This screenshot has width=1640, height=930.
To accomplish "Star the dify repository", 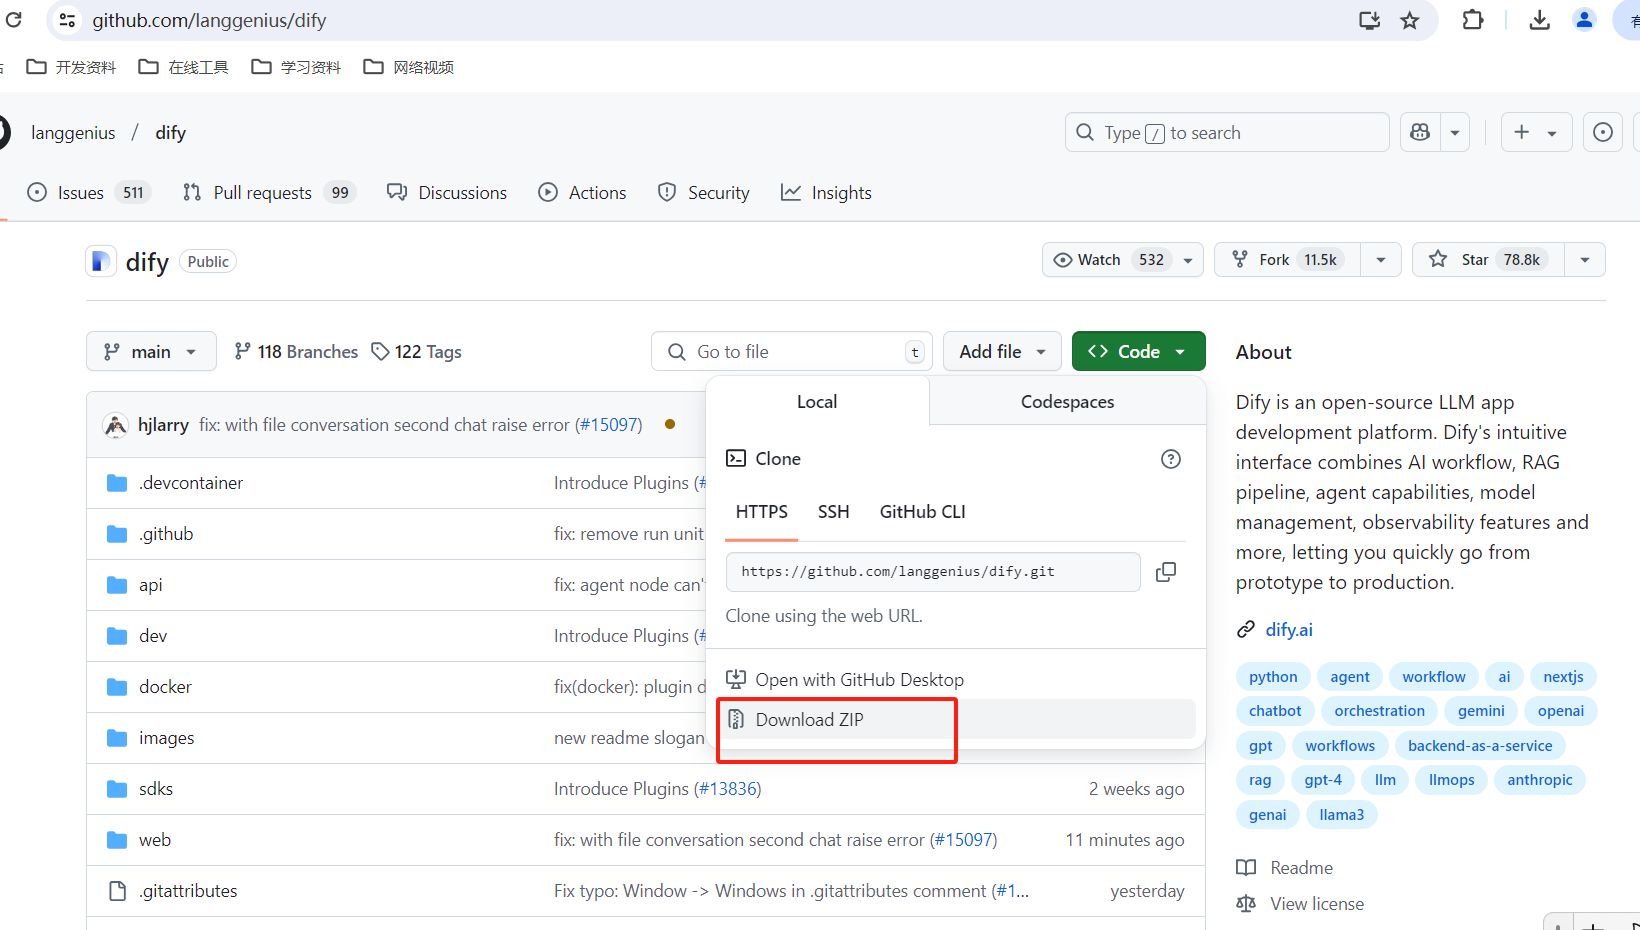I will [1488, 260].
